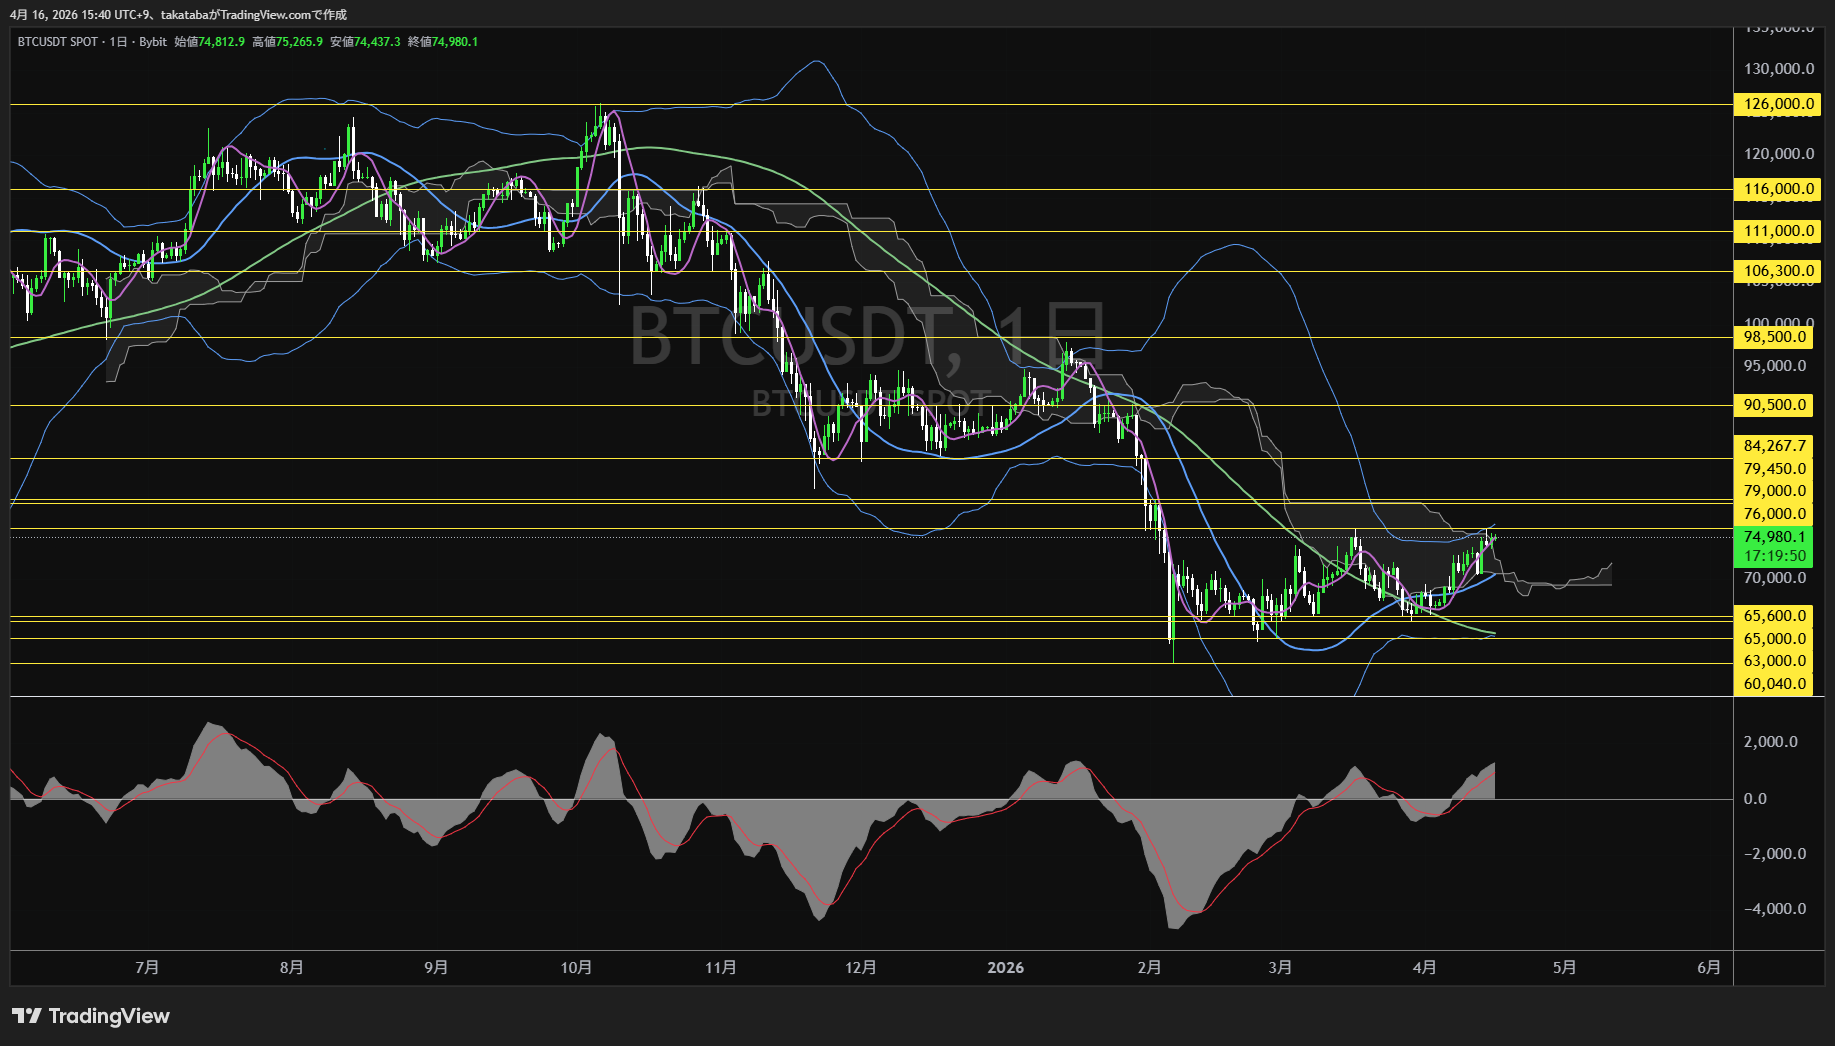Click the 7月 label on time axis
The width and height of the screenshot is (1835, 1046).
coord(147,968)
